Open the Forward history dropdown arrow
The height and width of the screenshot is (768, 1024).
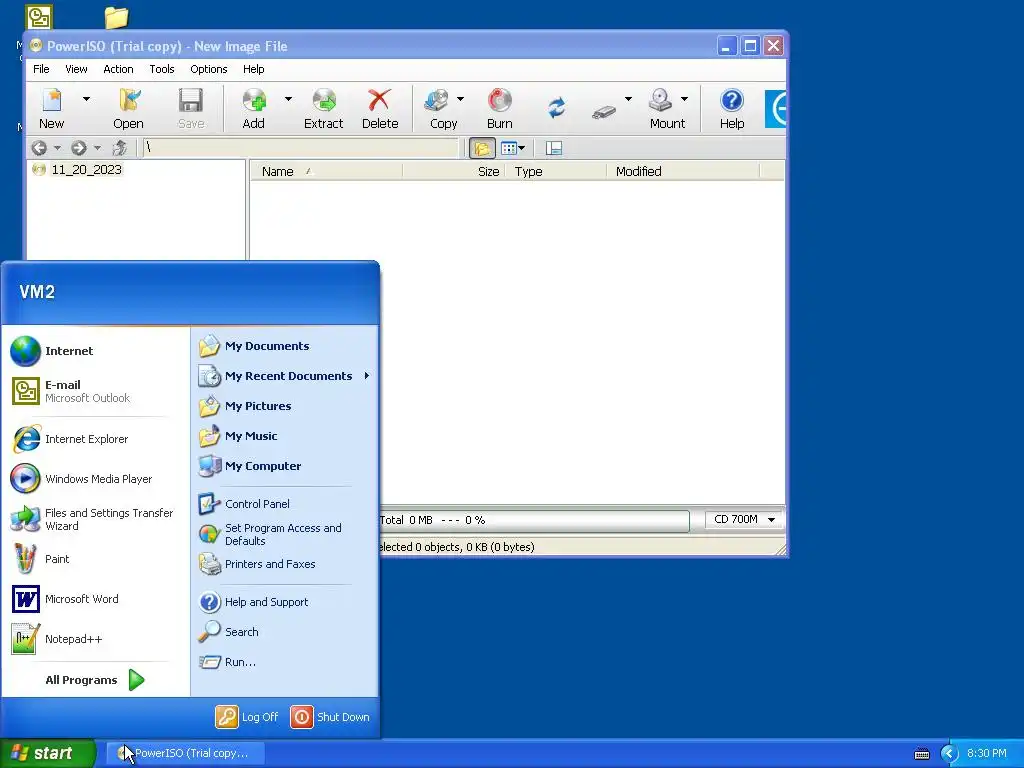tap(97, 148)
